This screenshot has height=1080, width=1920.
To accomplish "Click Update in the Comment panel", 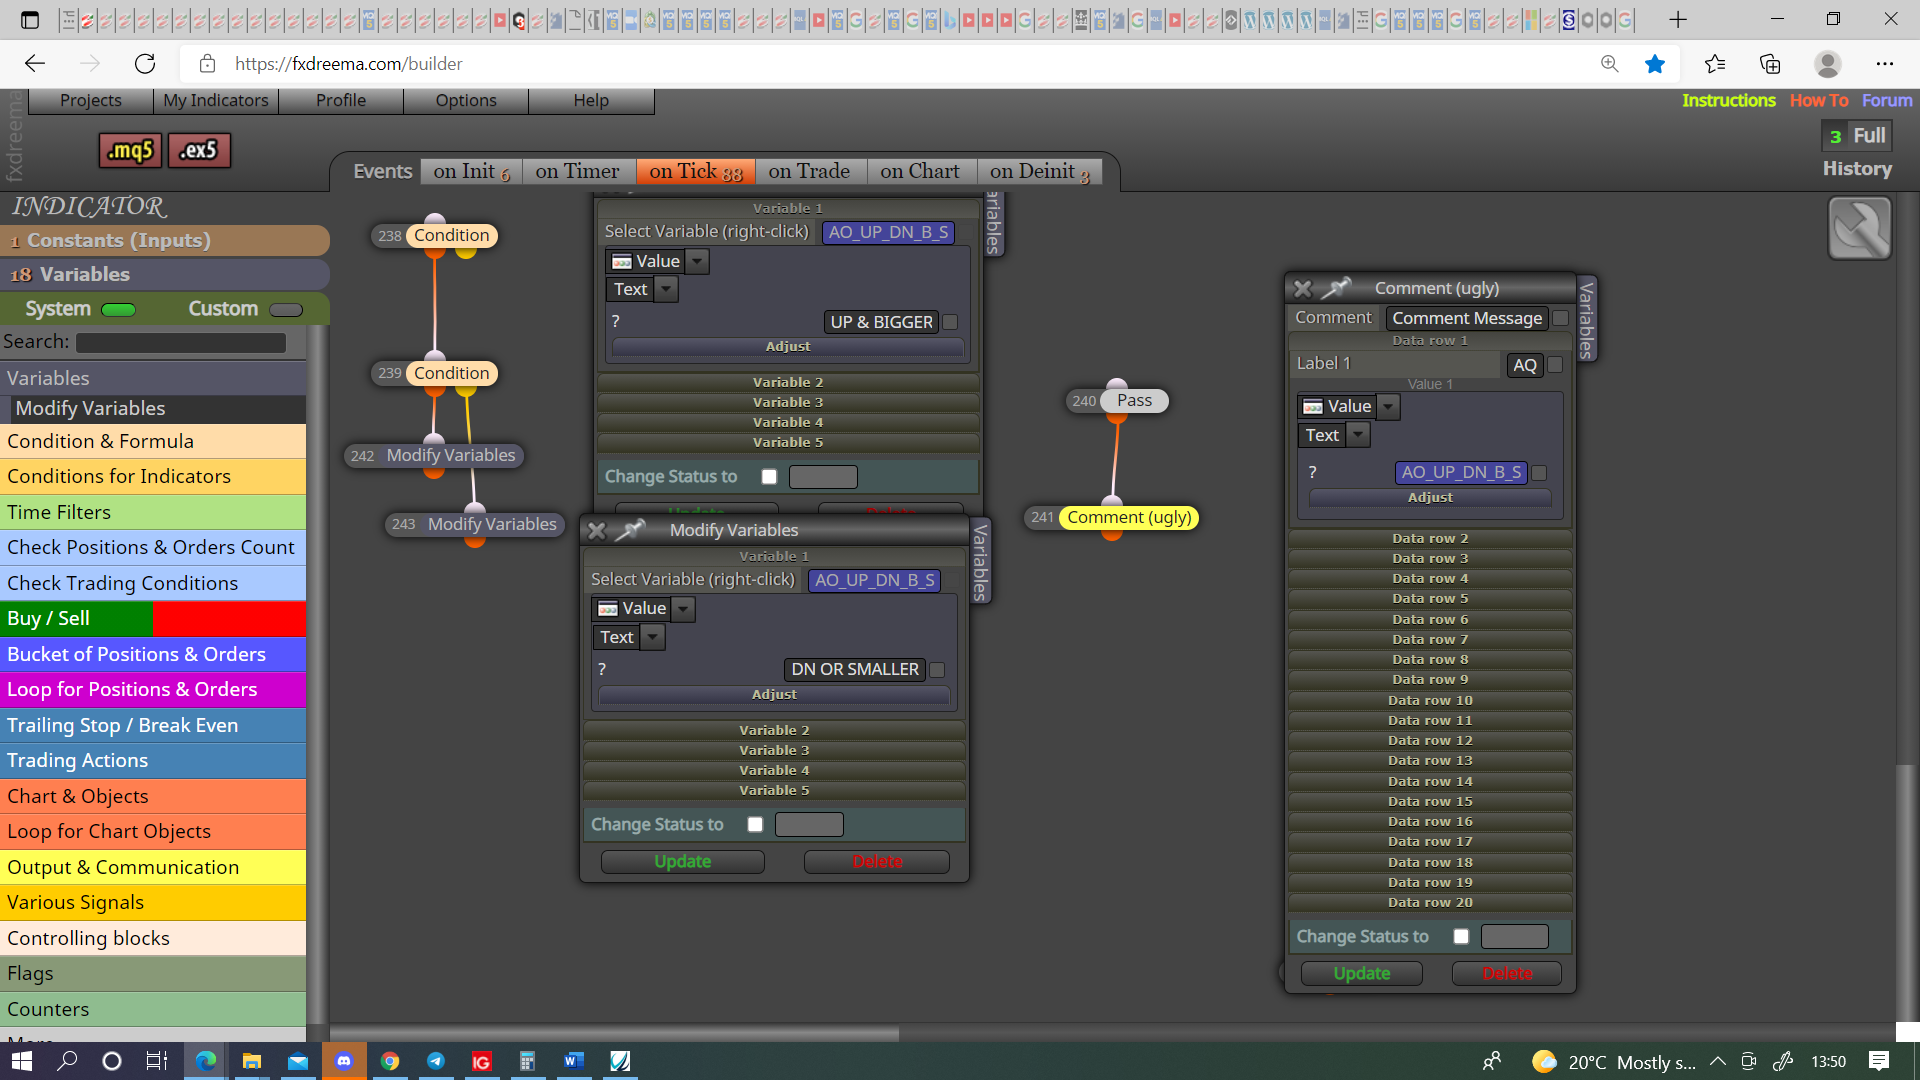I will click(1361, 973).
